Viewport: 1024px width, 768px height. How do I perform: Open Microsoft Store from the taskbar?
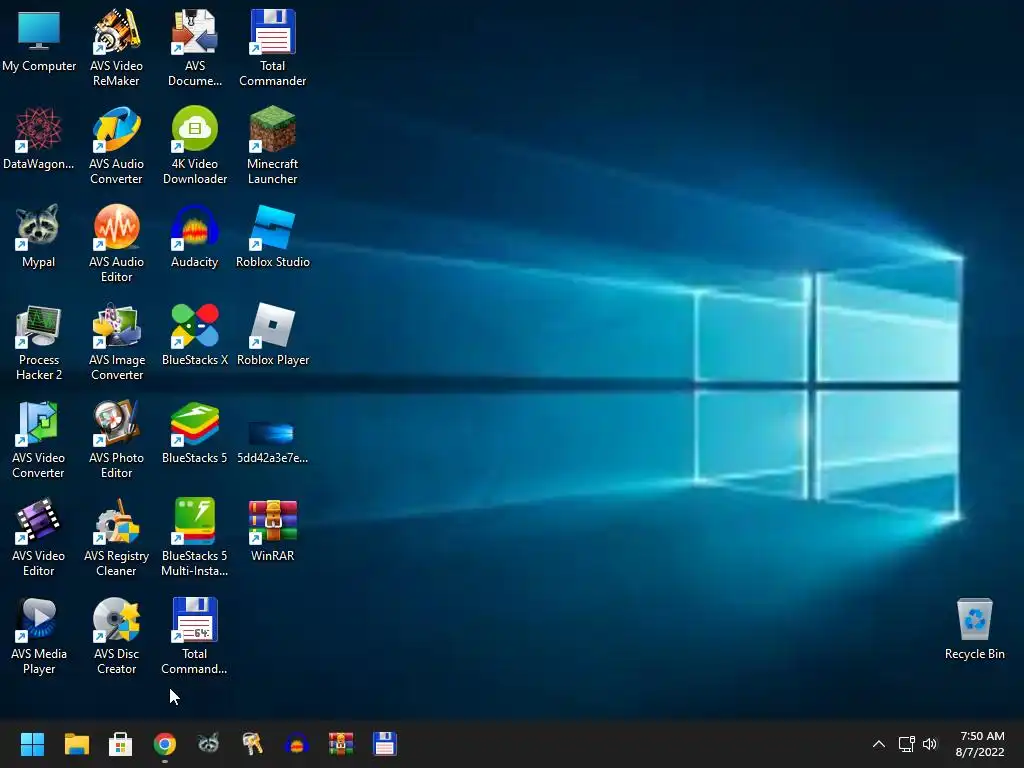pyautogui.click(x=120, y=744)
